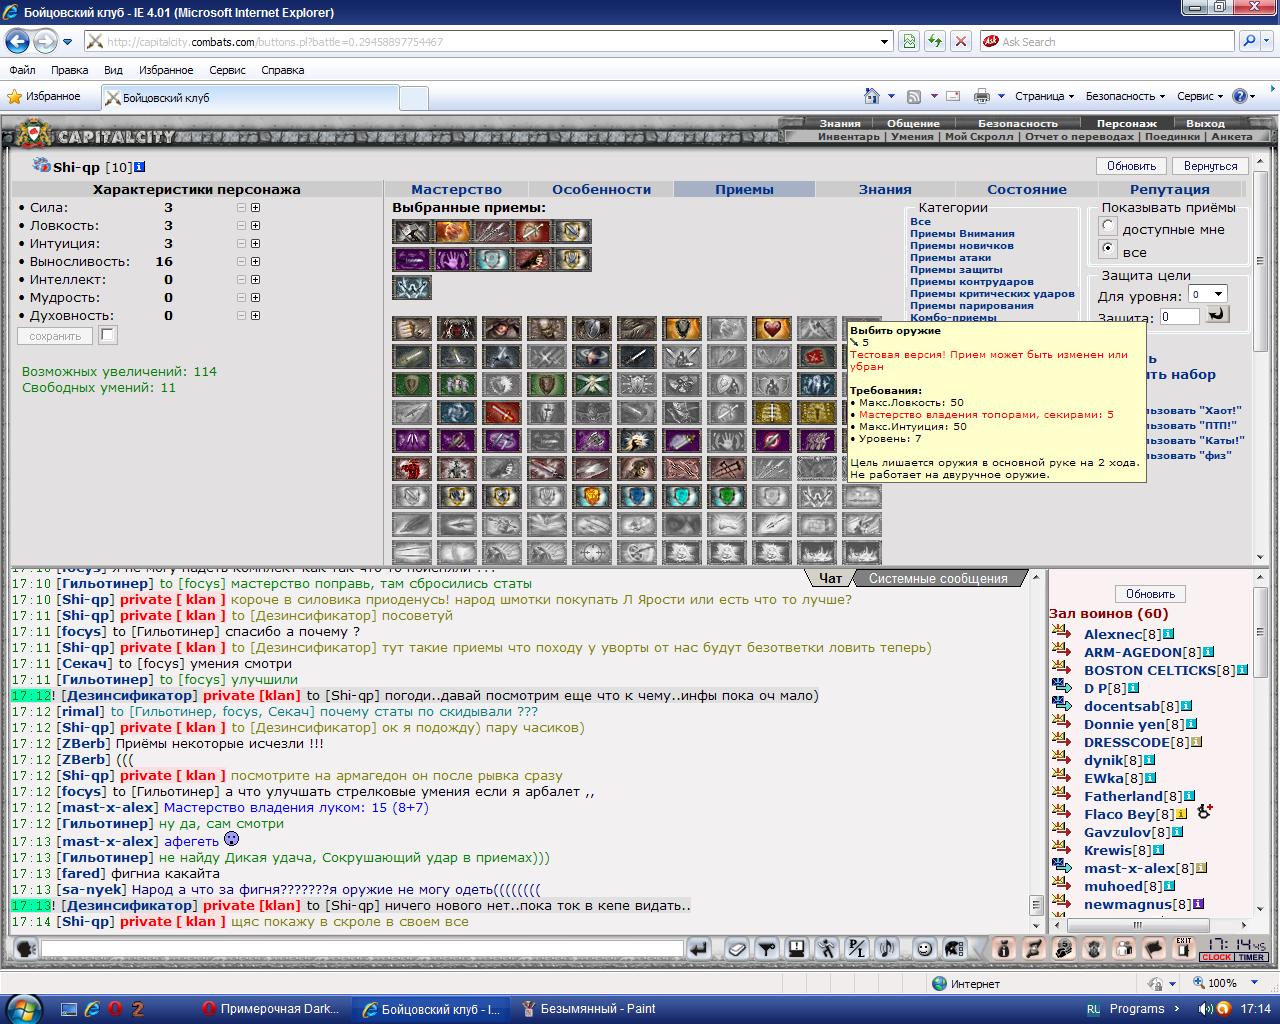Click the crosshair target technique icon

pos(592,552)
